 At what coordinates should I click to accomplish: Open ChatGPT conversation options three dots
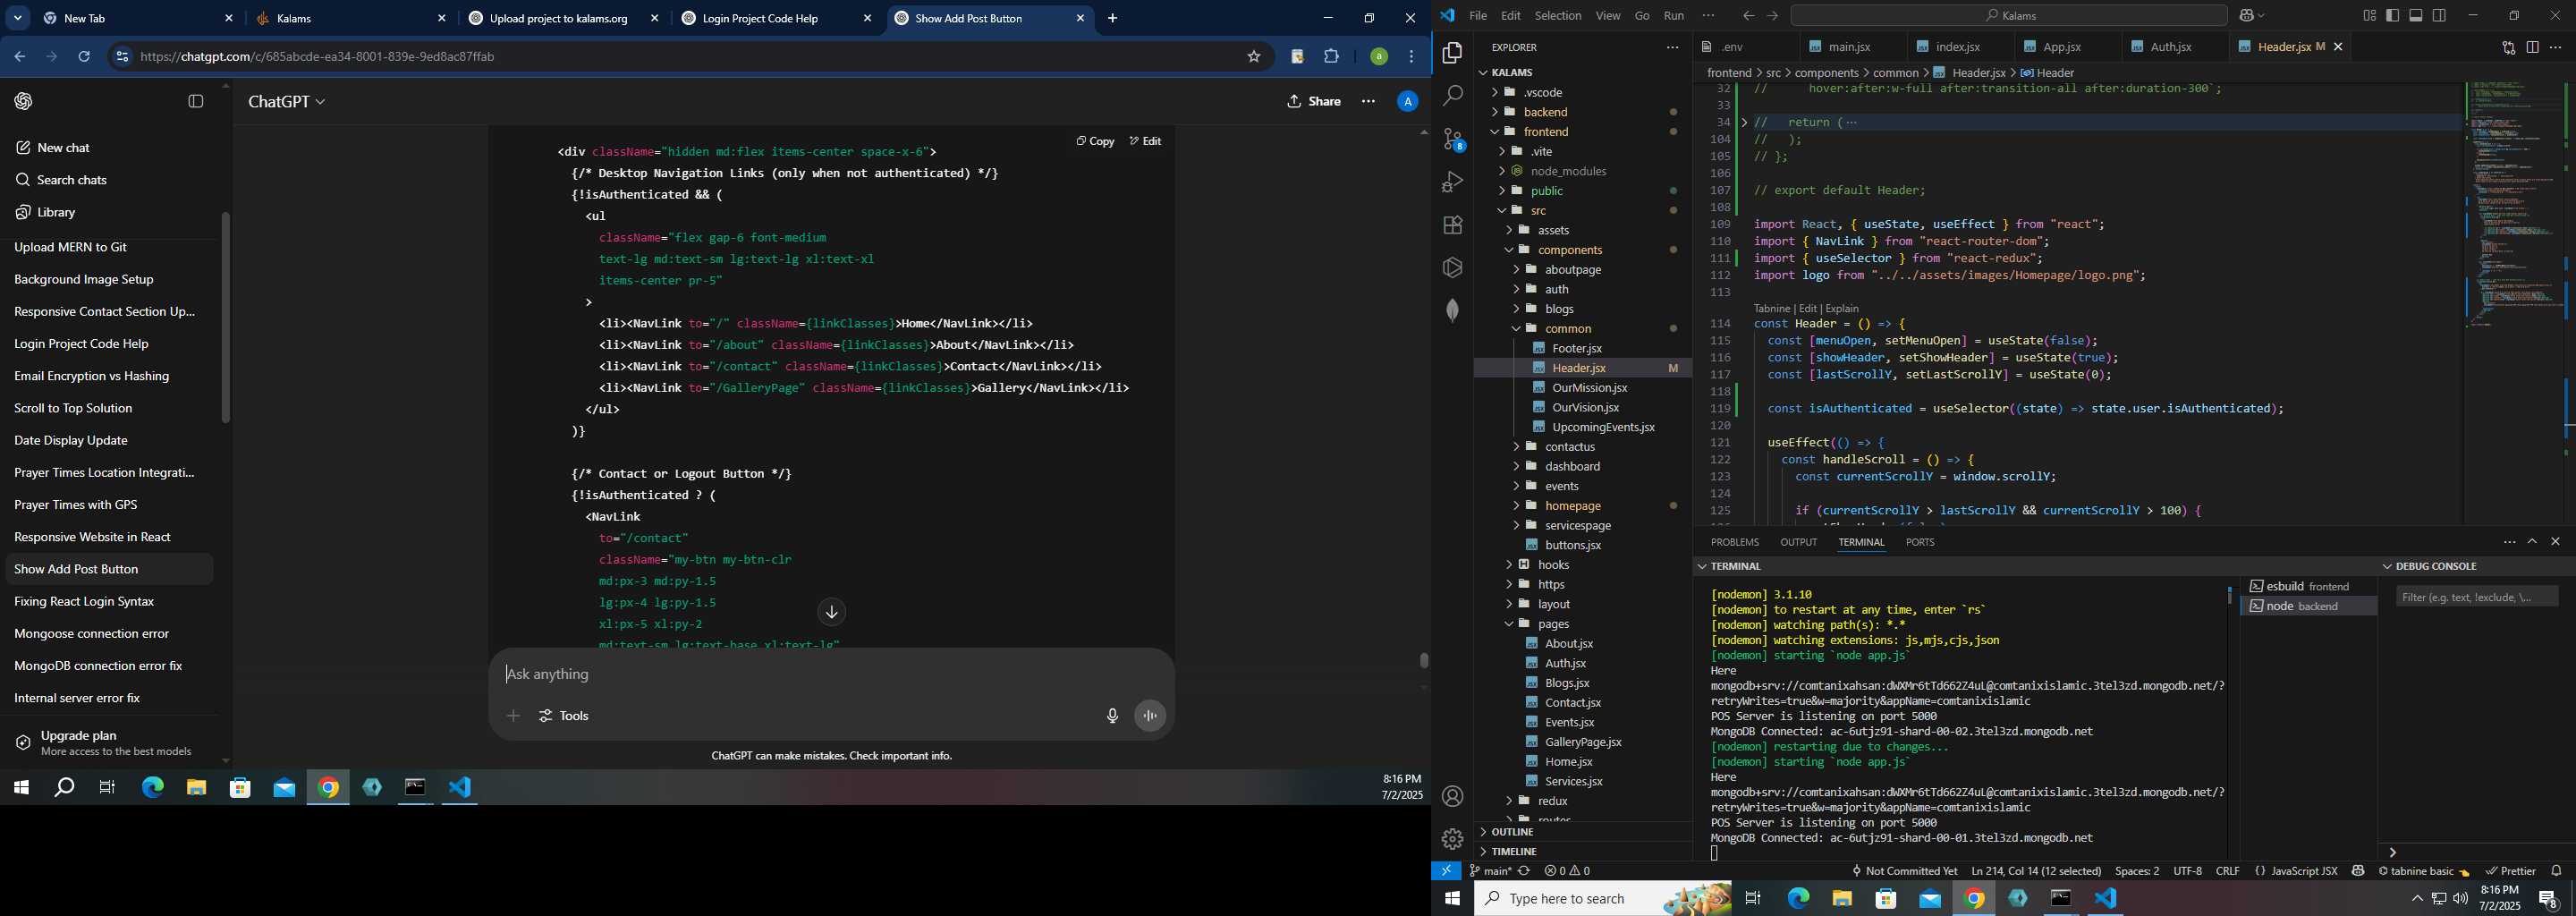pyautogui.click(x=1368, y=101)
